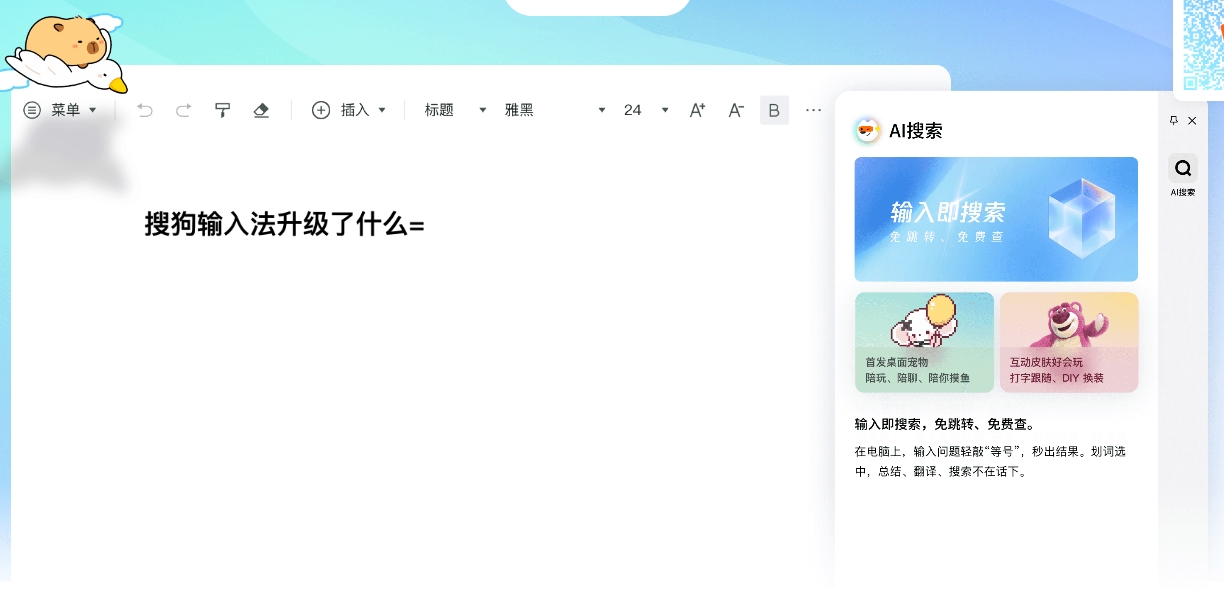Activate the format painter tool

(x=223, y=110)
